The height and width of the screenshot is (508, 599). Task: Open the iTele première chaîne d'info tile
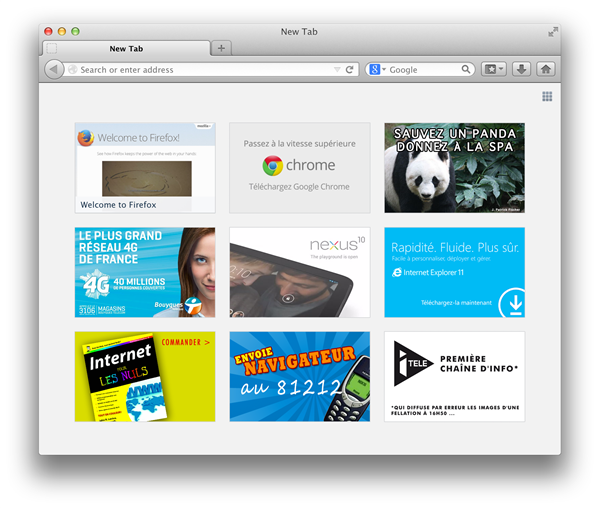pyautogui.click(x=455, y=377)
